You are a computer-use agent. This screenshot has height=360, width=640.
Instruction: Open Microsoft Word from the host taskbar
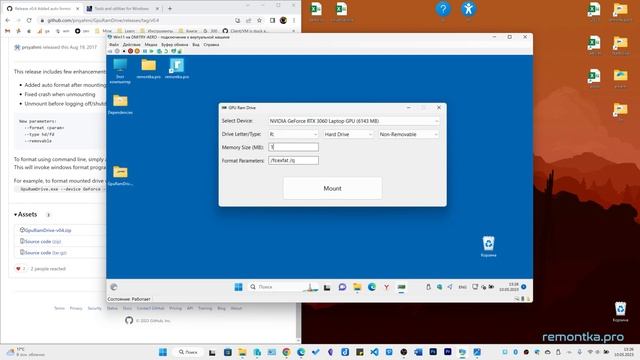click(418, 352)
